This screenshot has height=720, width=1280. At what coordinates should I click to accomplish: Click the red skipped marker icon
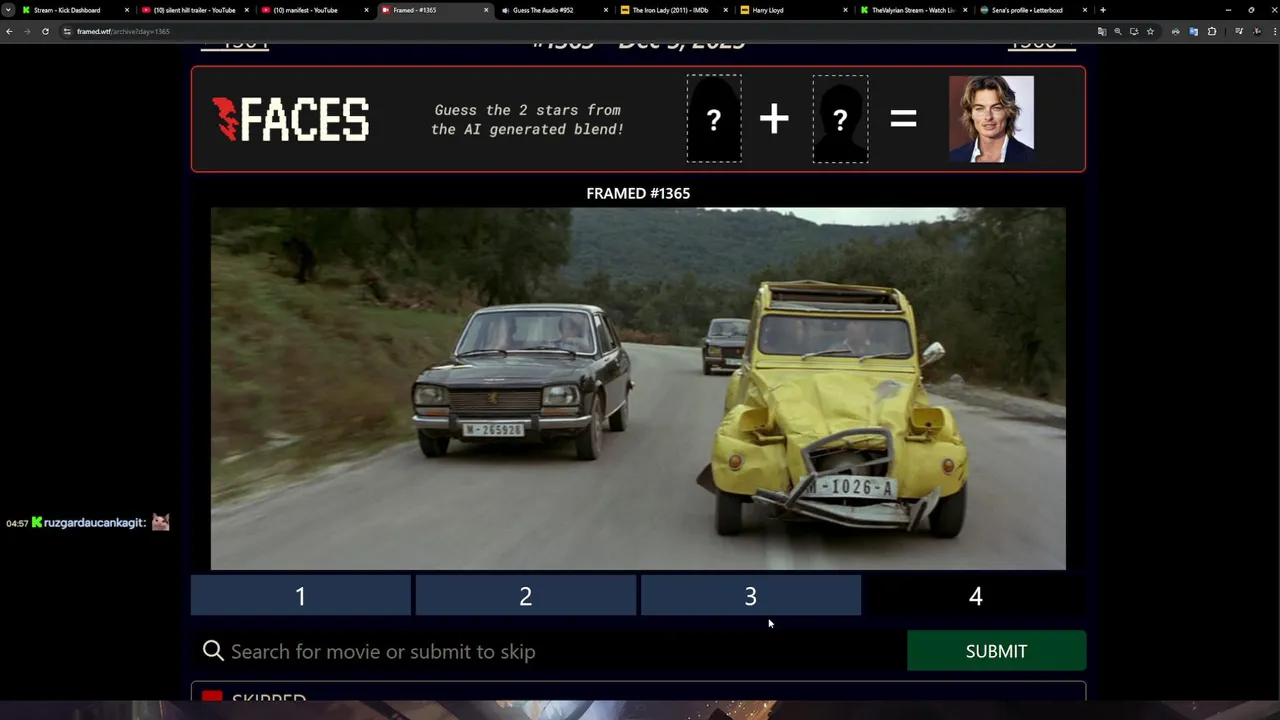(x=212, y=696)
